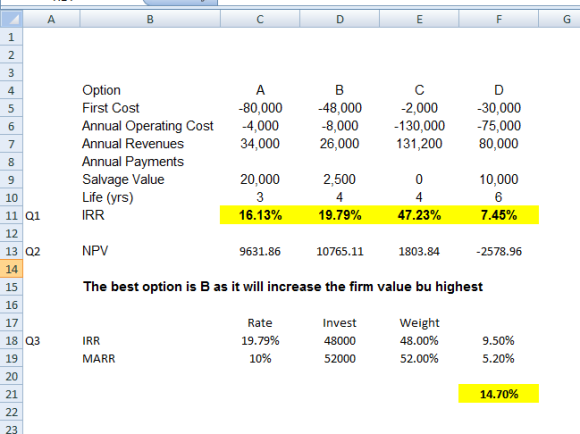Click the -2578.96 NPV cell
The height and width of the screenshot is (434, 580).
point(499,251)
